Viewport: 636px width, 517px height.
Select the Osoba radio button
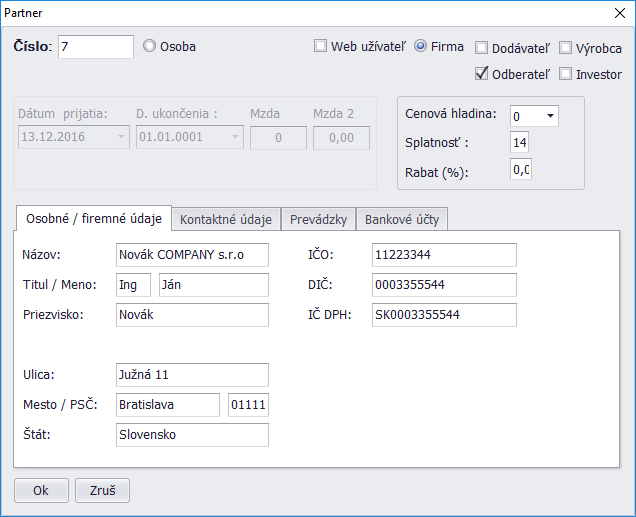pyautogui.click(x=150, y=46)
